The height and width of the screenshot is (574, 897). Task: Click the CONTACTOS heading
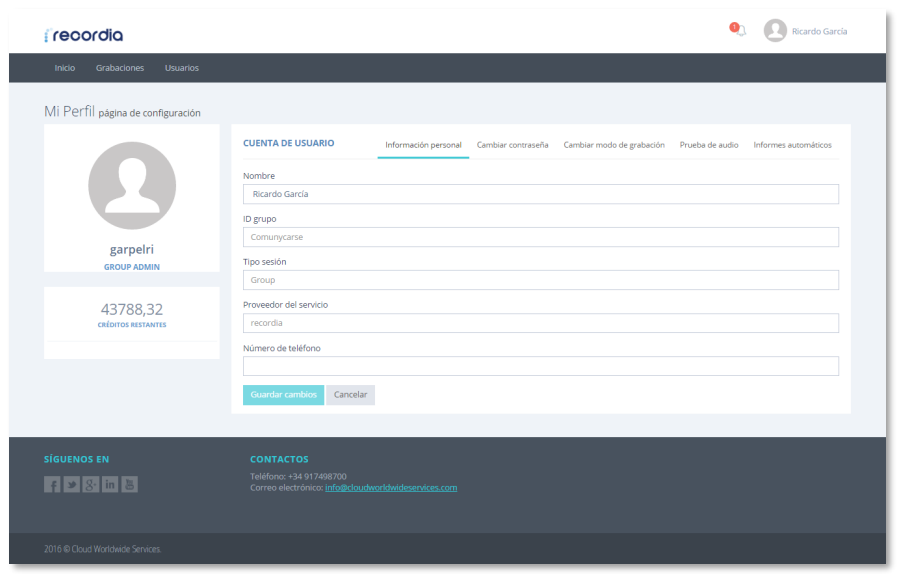click(279, 459)
